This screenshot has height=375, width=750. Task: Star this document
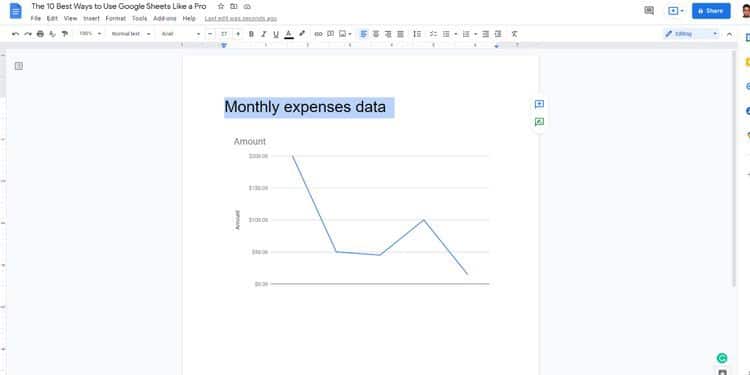tap(221, 7)
